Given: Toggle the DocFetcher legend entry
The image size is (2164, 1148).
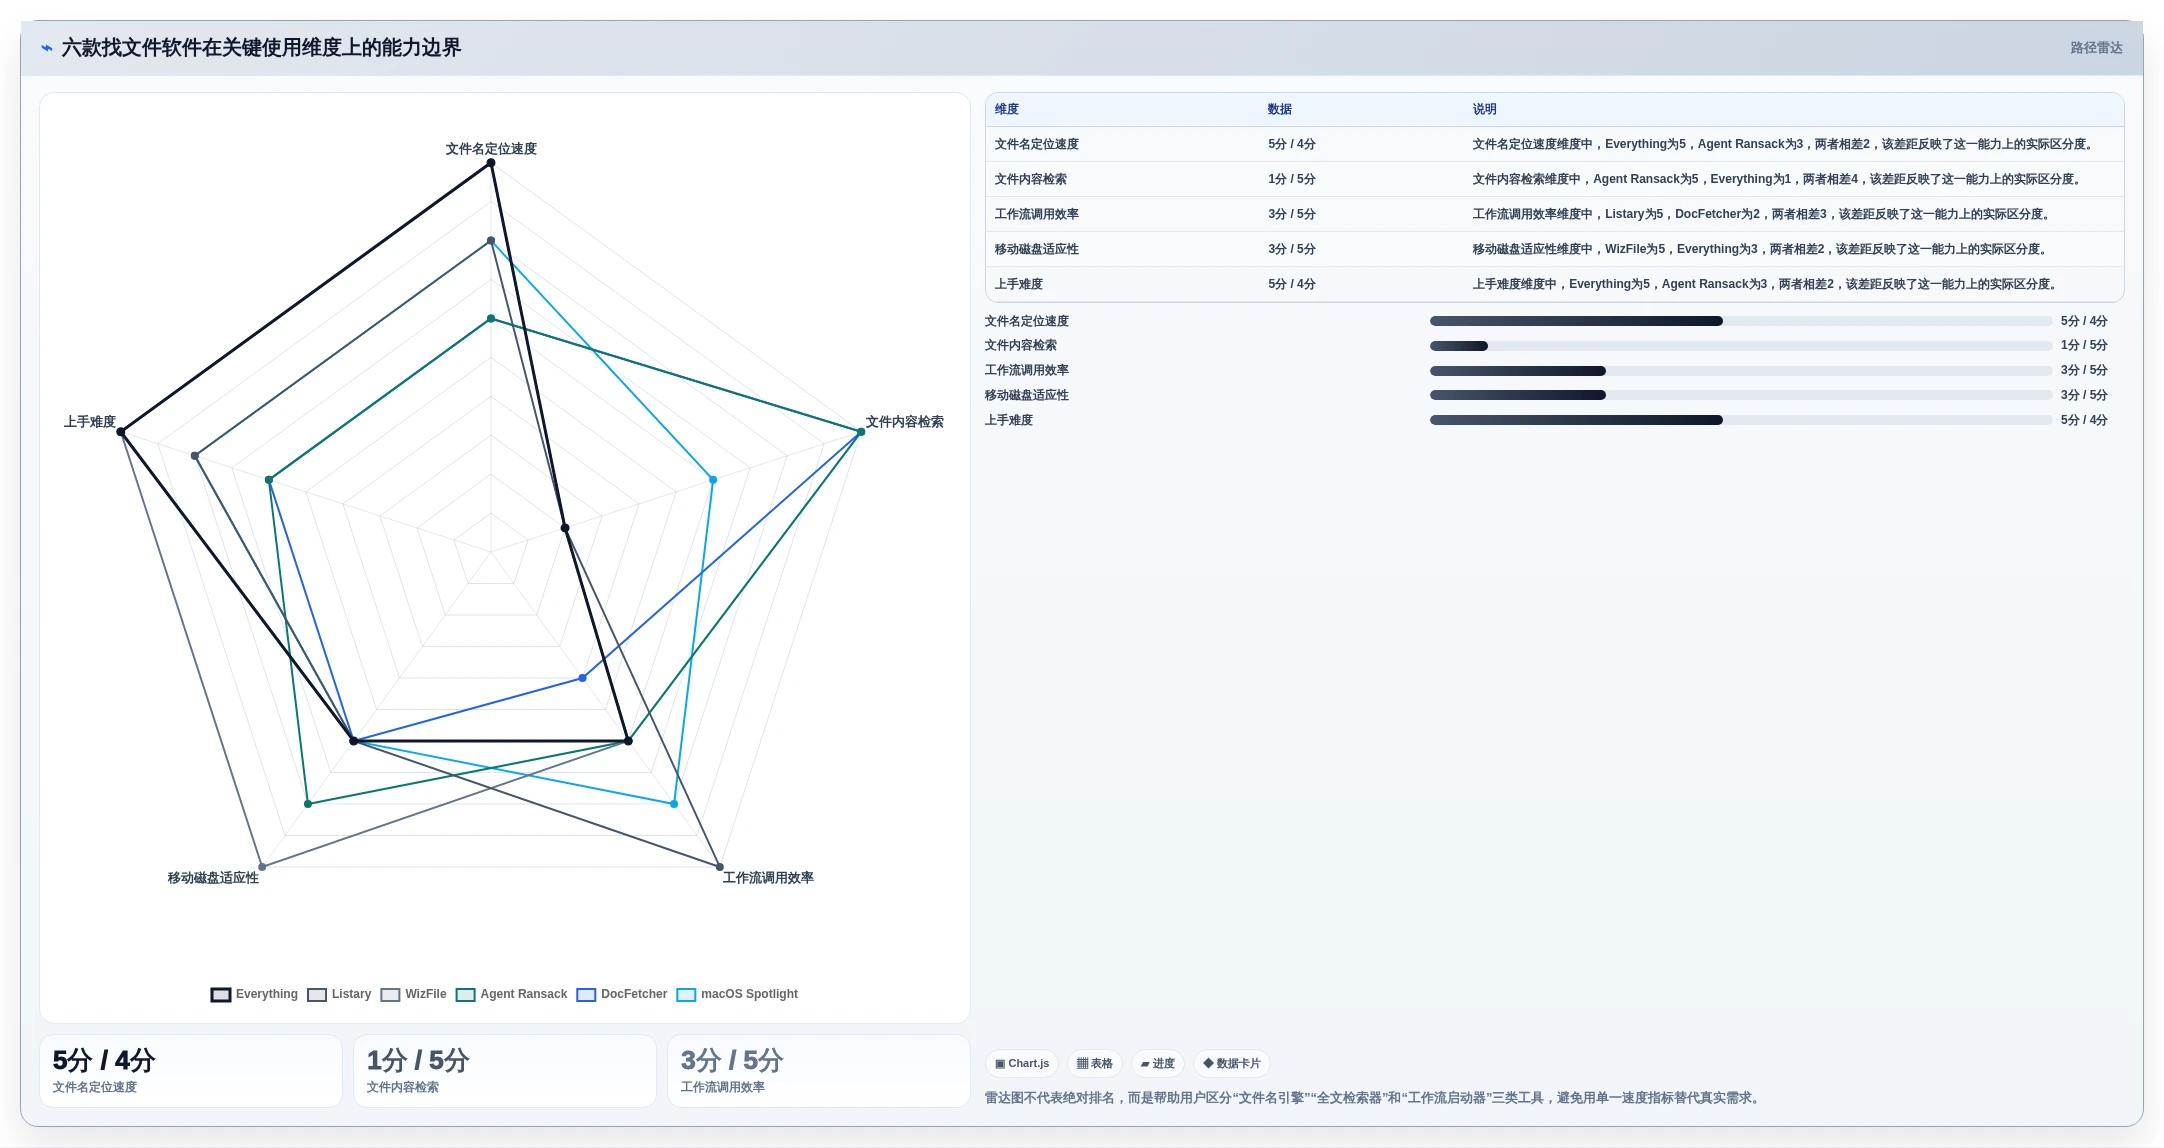Looking at the screenshot, I should (621, 994).
